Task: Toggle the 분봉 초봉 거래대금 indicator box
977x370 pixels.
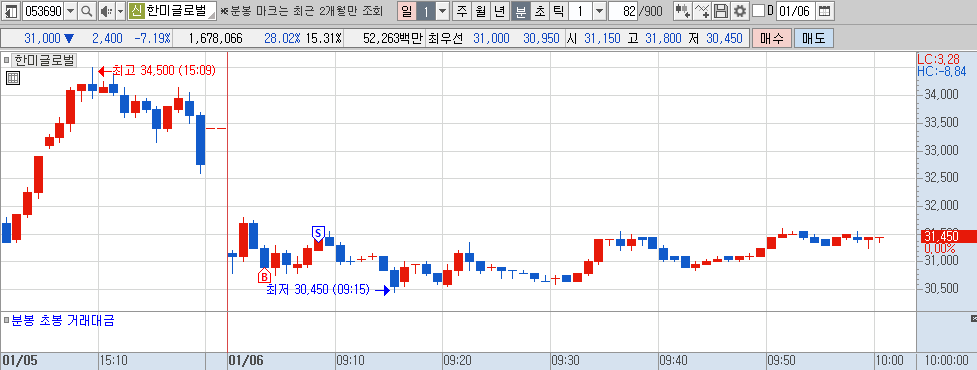Action: tap(6, 321)
